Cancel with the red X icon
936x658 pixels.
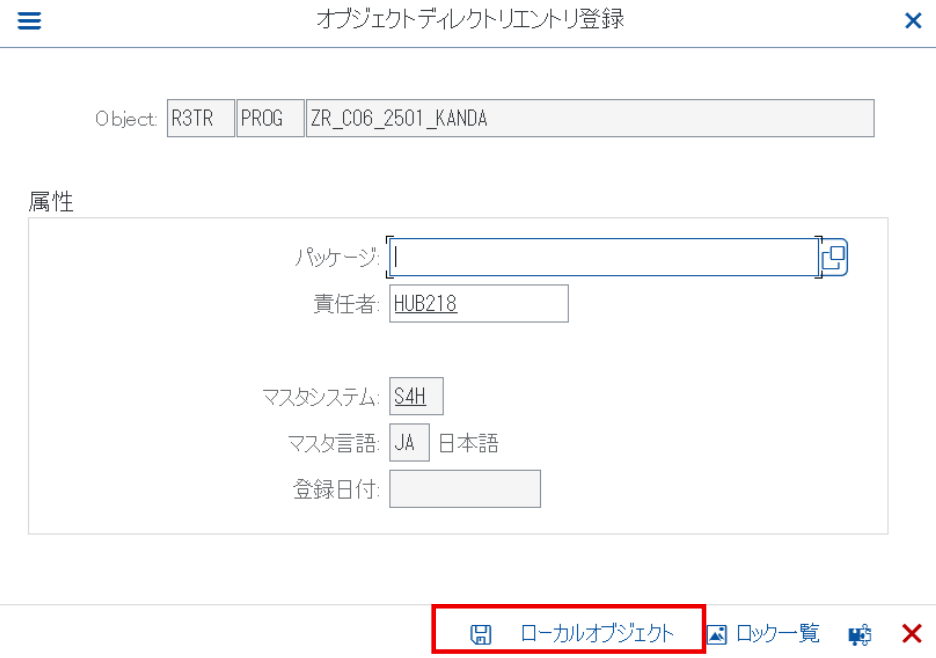point(912,634)
